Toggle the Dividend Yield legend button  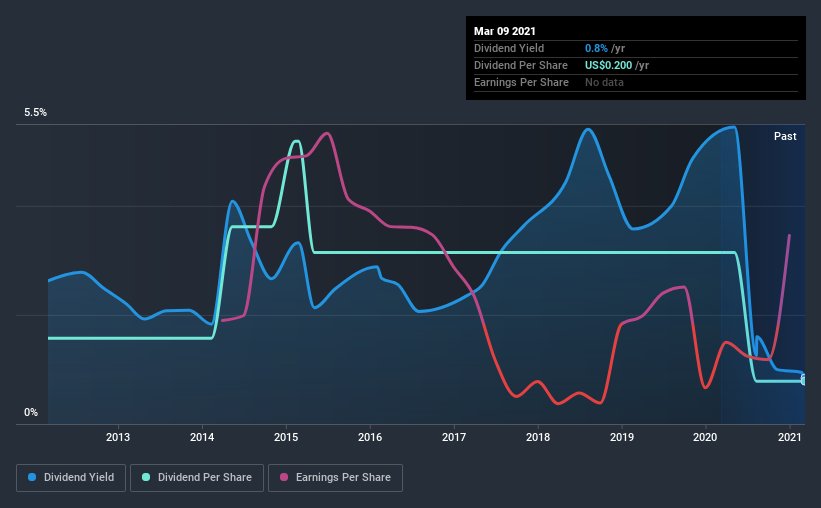71,478
